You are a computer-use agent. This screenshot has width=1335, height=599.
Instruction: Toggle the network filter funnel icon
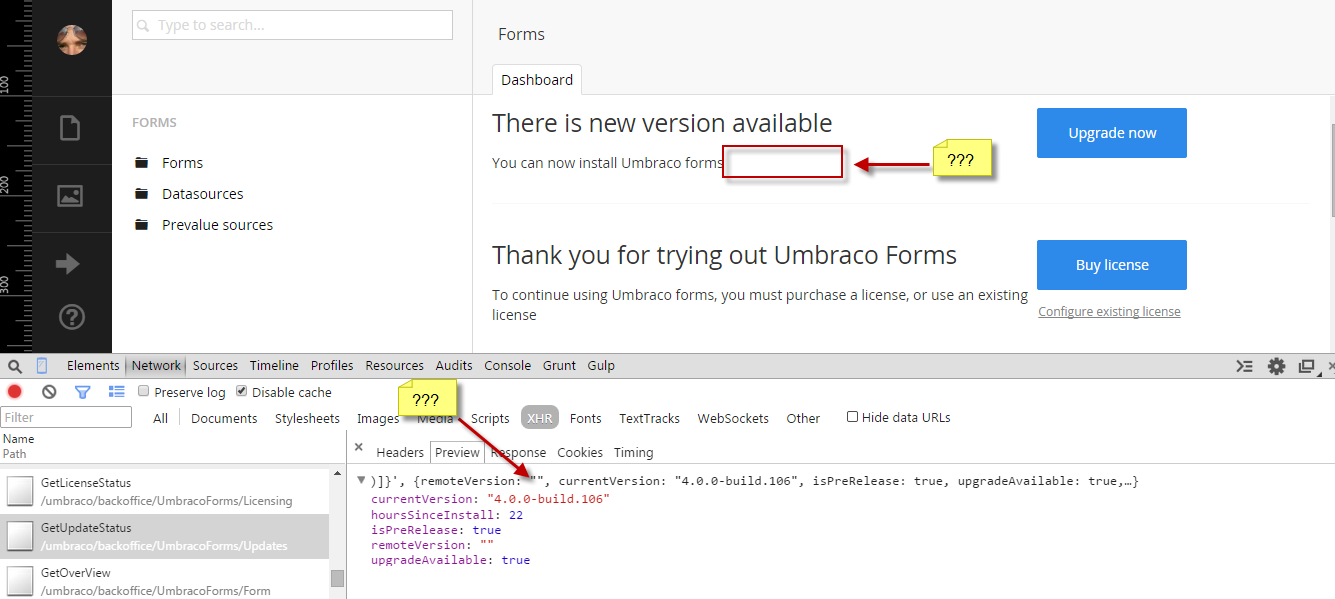click(x=83, y=392)
